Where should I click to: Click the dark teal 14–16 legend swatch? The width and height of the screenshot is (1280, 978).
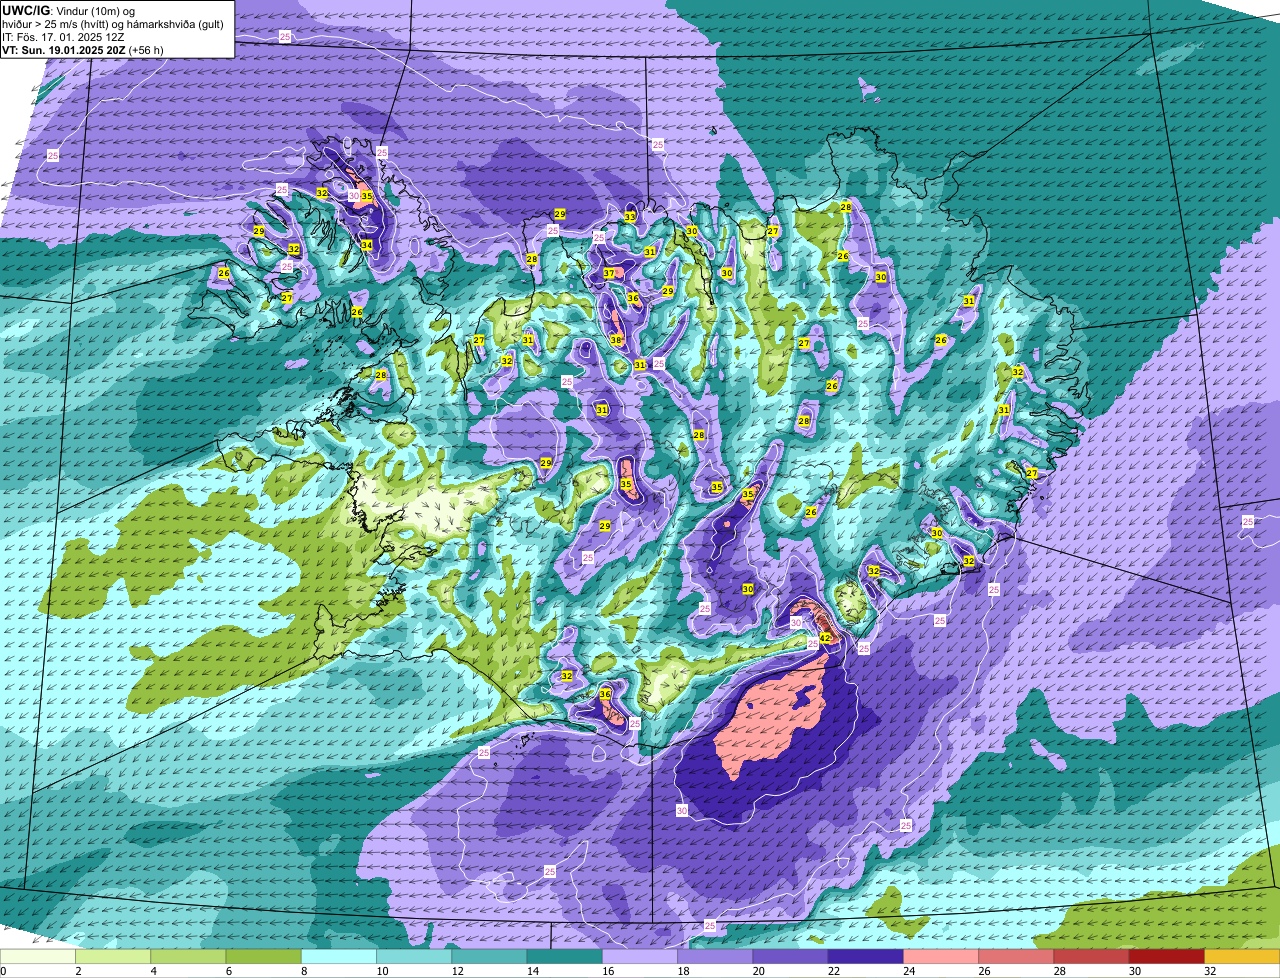coord(565,956)
